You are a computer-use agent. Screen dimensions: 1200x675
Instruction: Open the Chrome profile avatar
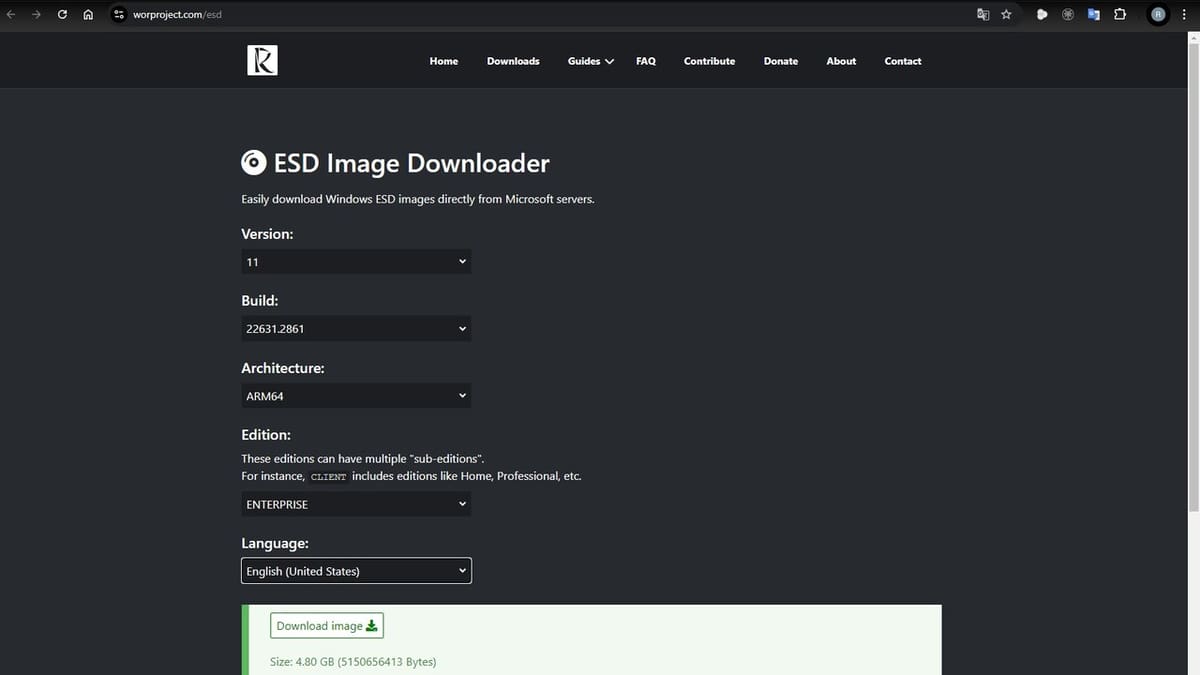[1159, 14]
